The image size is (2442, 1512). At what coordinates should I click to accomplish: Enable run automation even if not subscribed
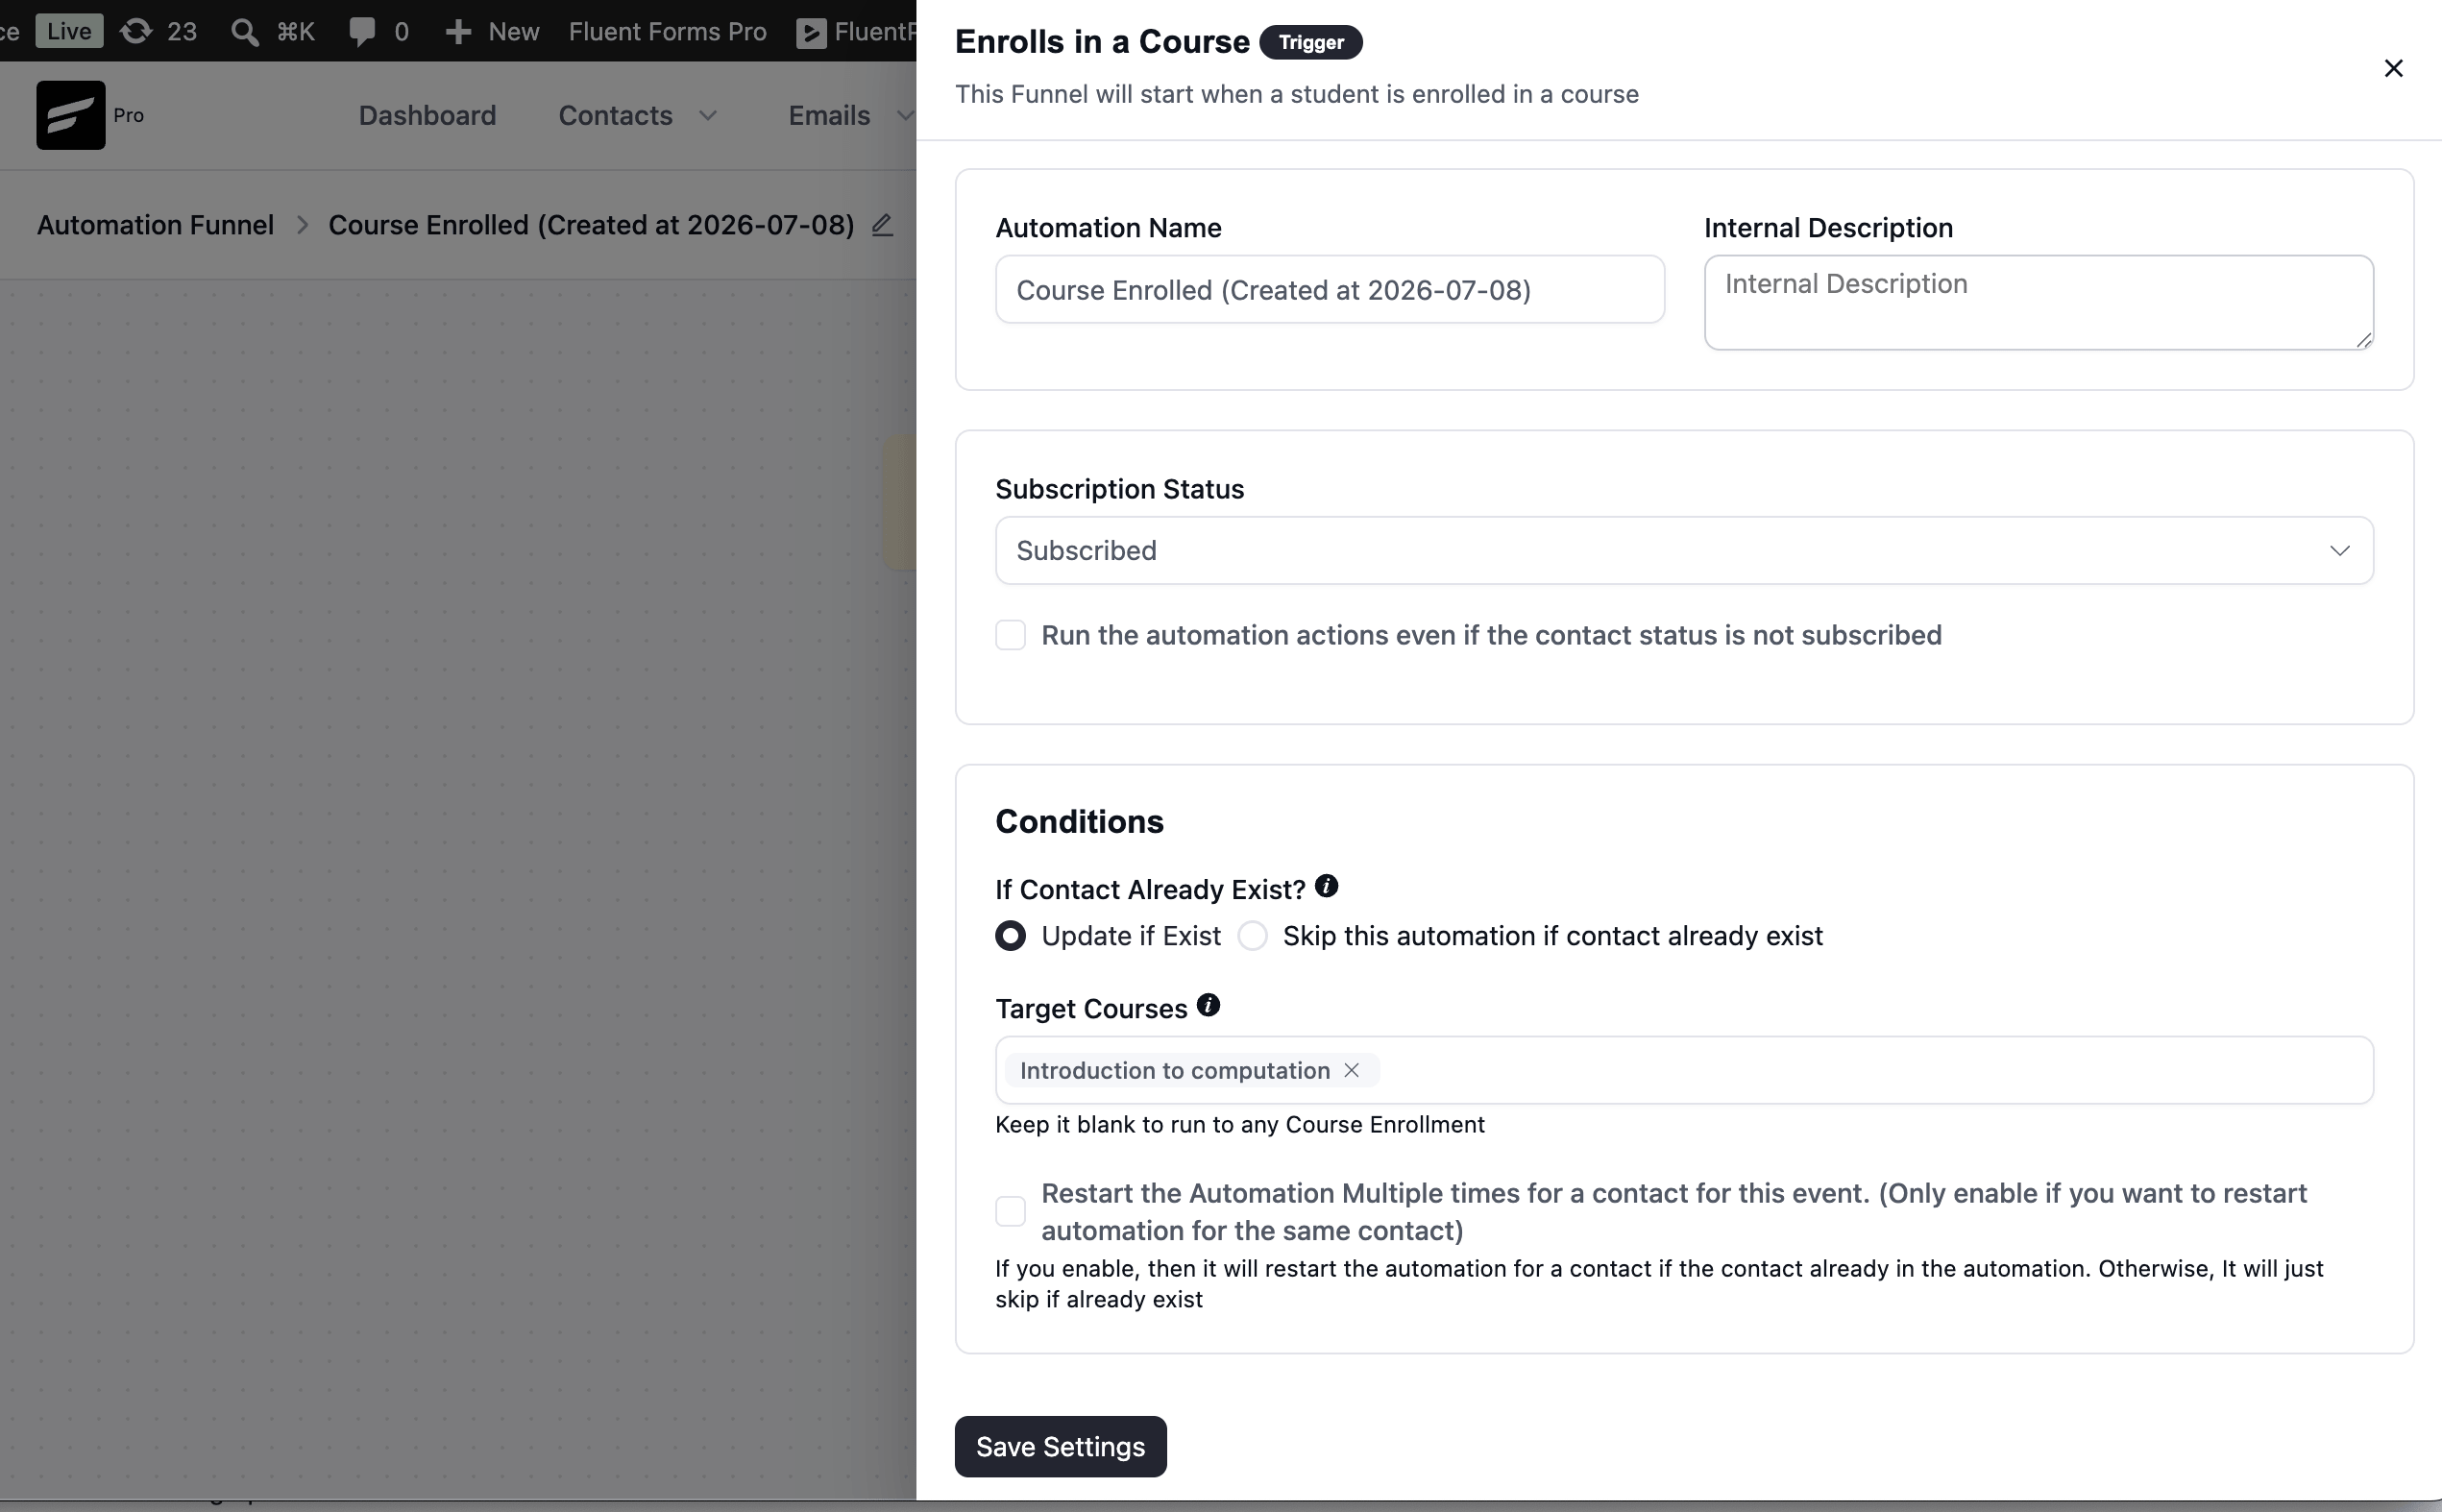click(x=1010, y=635)
